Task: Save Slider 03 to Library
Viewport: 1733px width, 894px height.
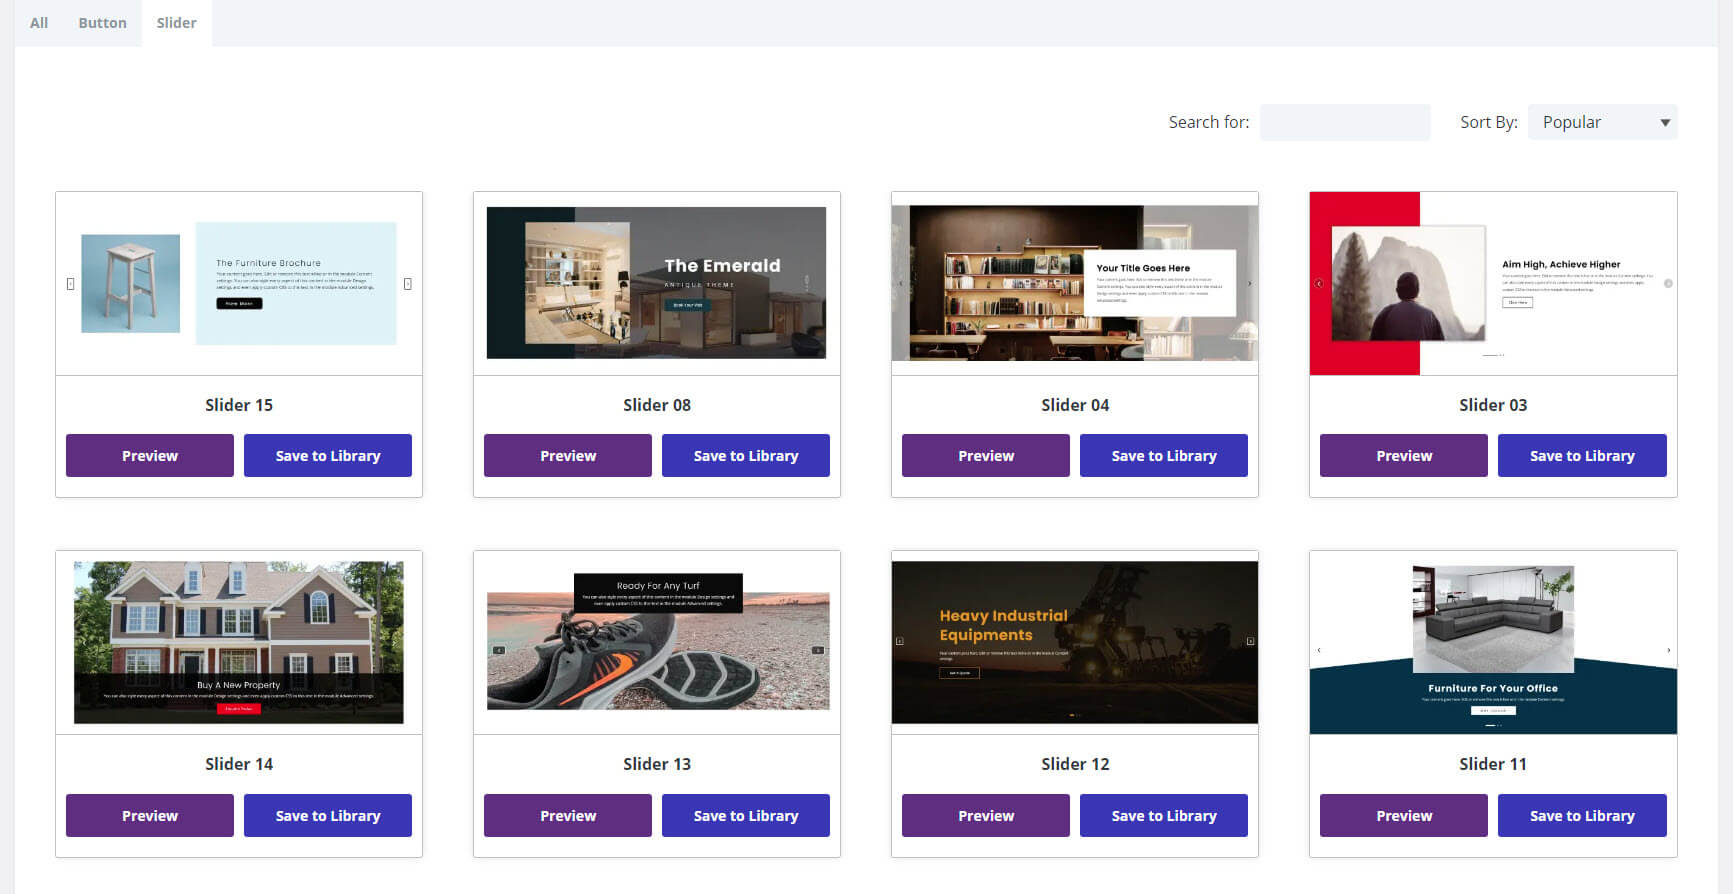Action: click(1582, 455)
